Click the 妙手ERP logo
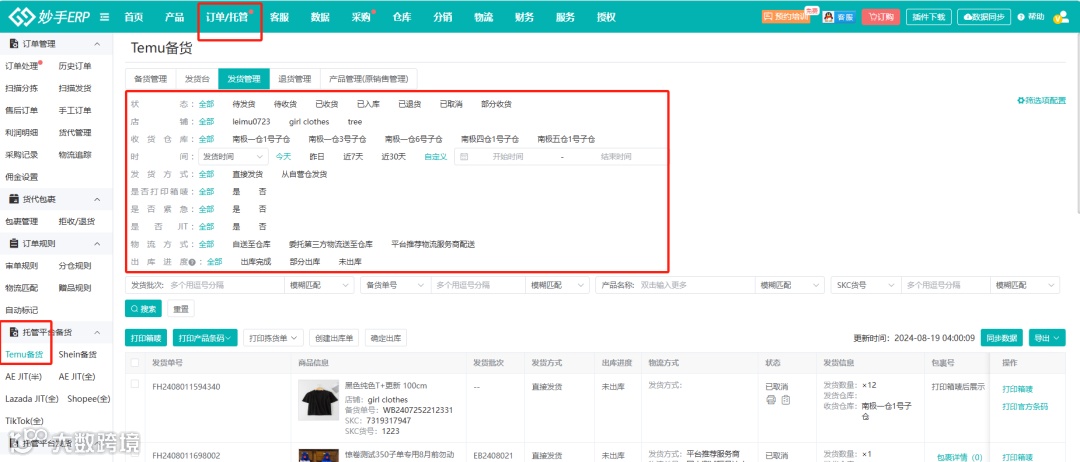The width and height of the screenshot is (1080, 462). tap(48, 17)
